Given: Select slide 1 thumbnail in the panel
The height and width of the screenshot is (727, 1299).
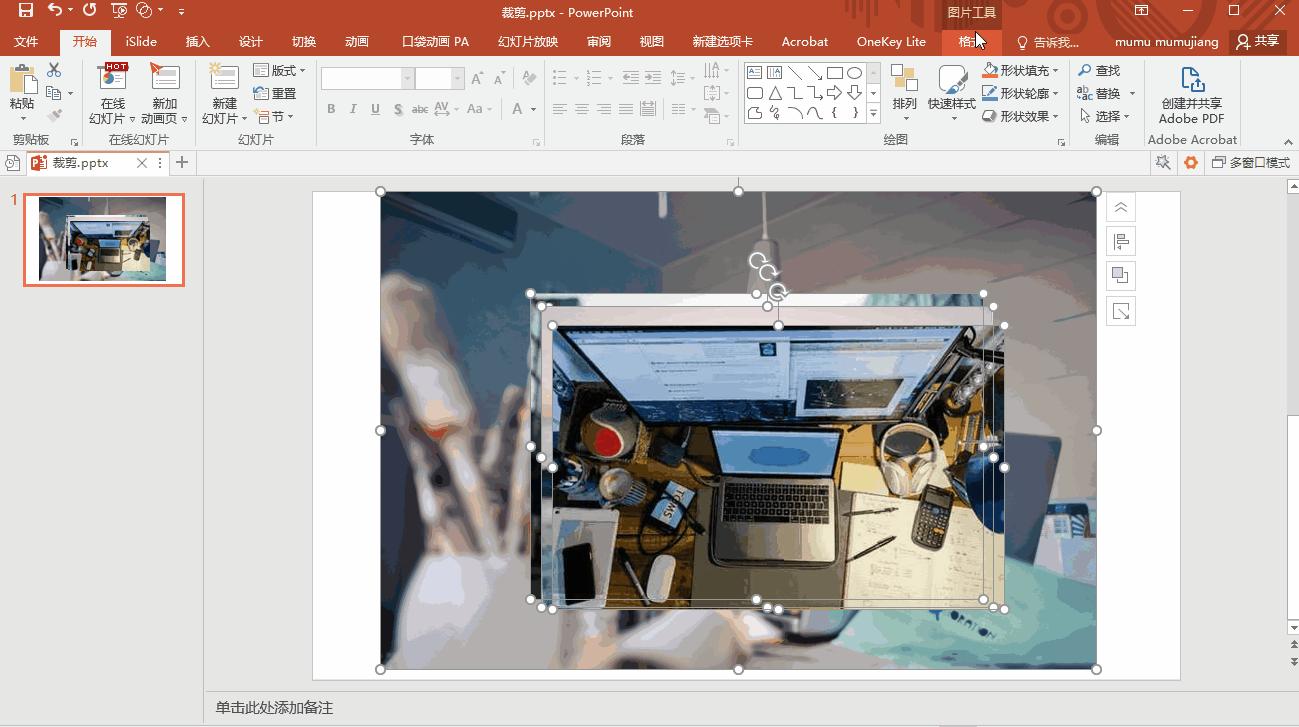Looking at the screenshot, I should [x=104, y=240].
